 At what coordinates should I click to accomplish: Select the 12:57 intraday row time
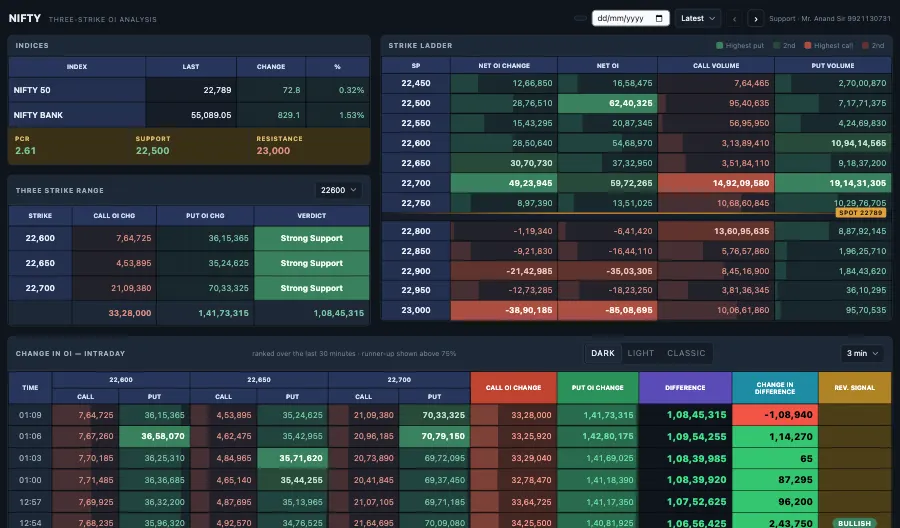30,502
